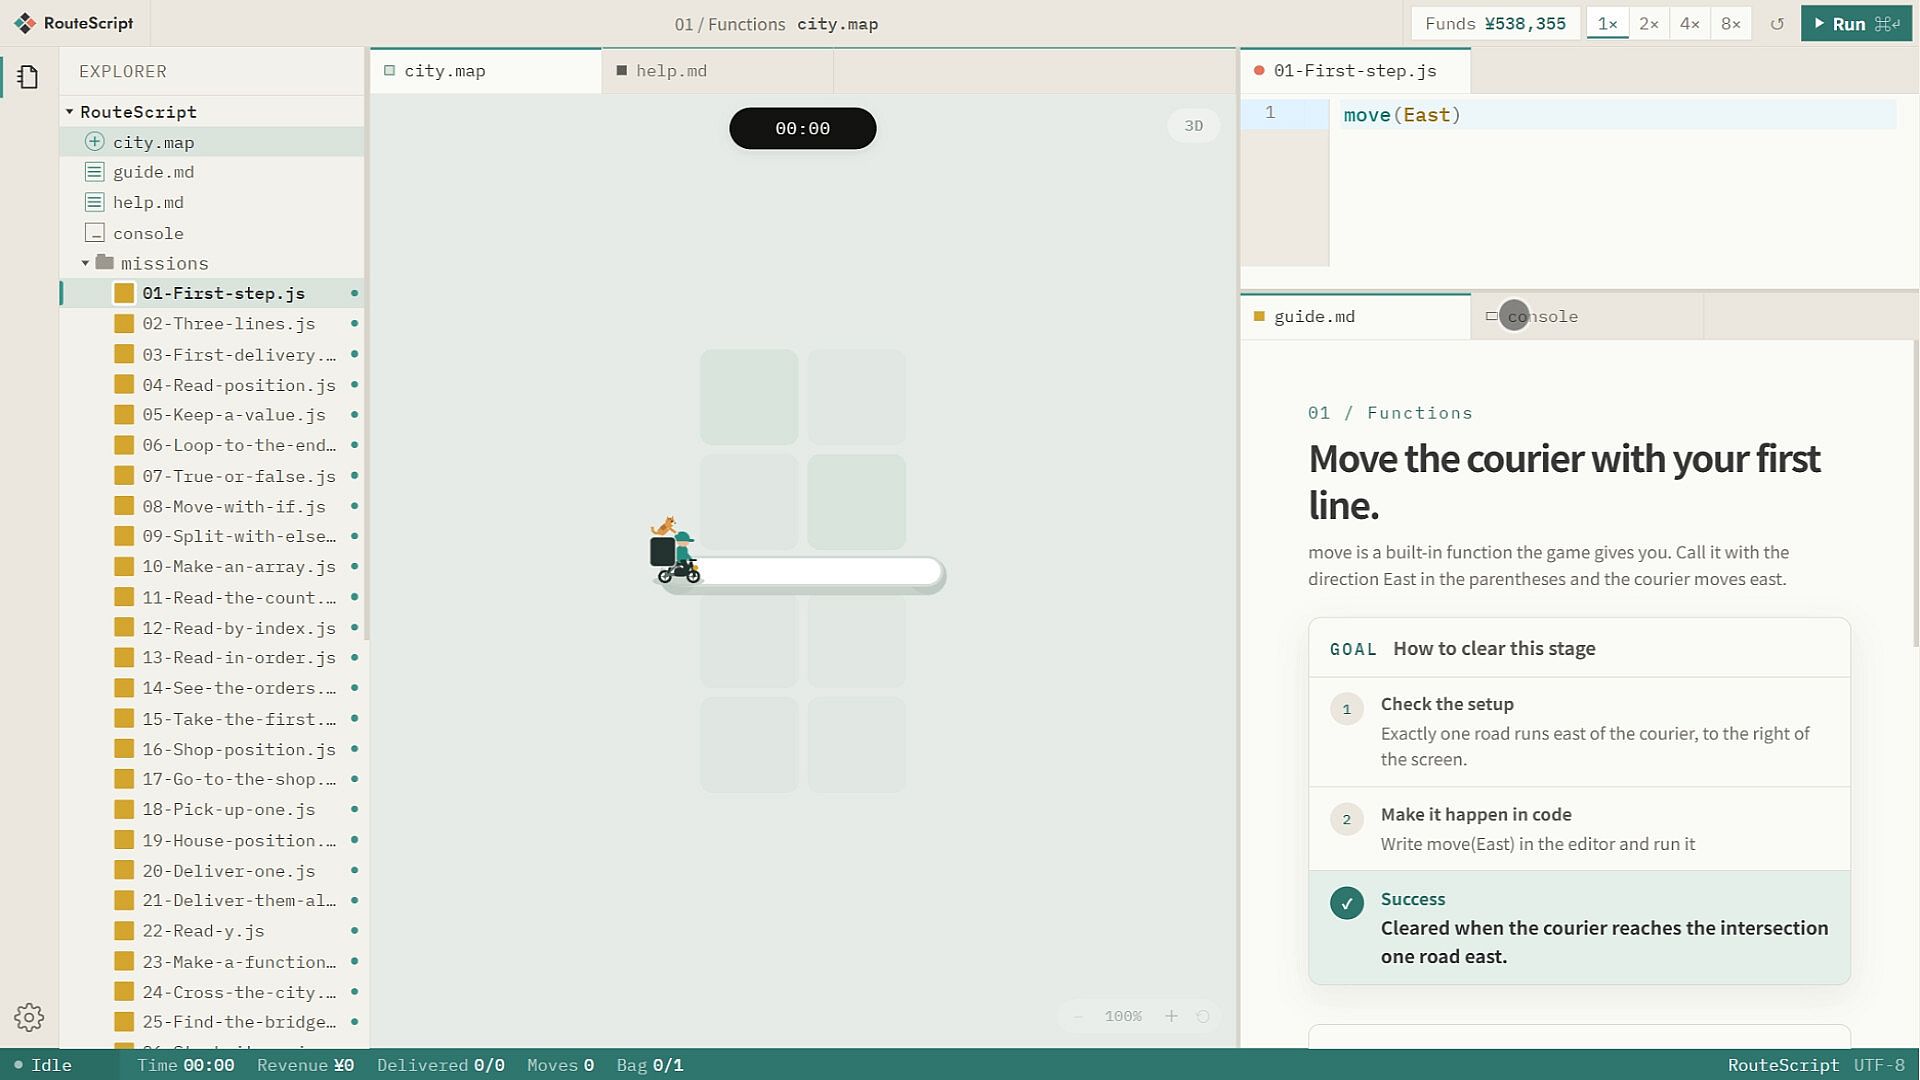Click the zoom in plus icon on map

[1171, 1016]
